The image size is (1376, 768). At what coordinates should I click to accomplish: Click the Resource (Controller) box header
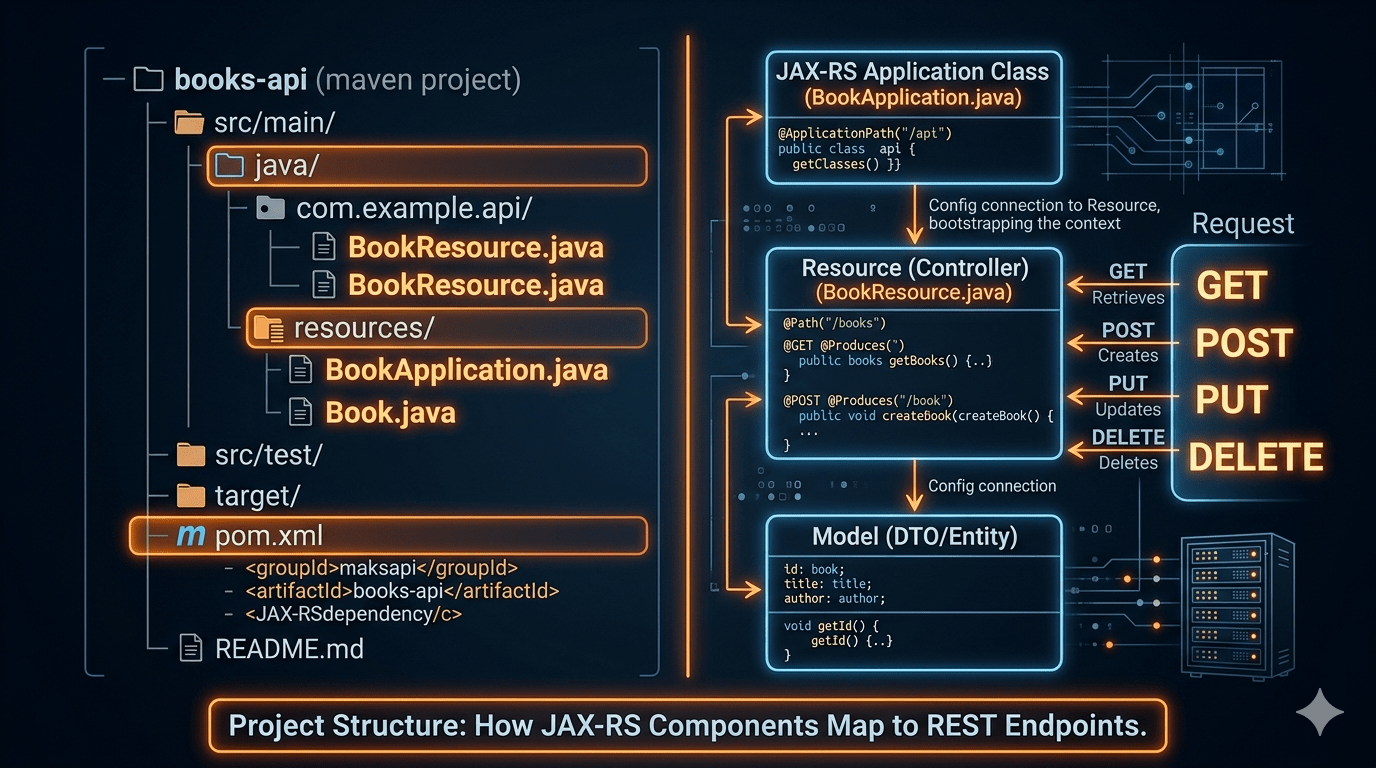pos(914,280)
